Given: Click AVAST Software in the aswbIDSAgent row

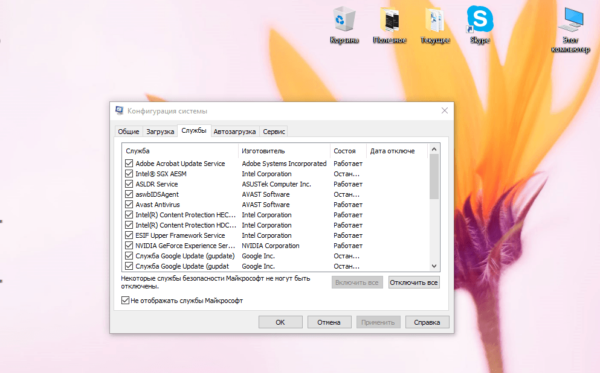Looking at the screenshot, I should pyautogui.click(x=266, y=194).
